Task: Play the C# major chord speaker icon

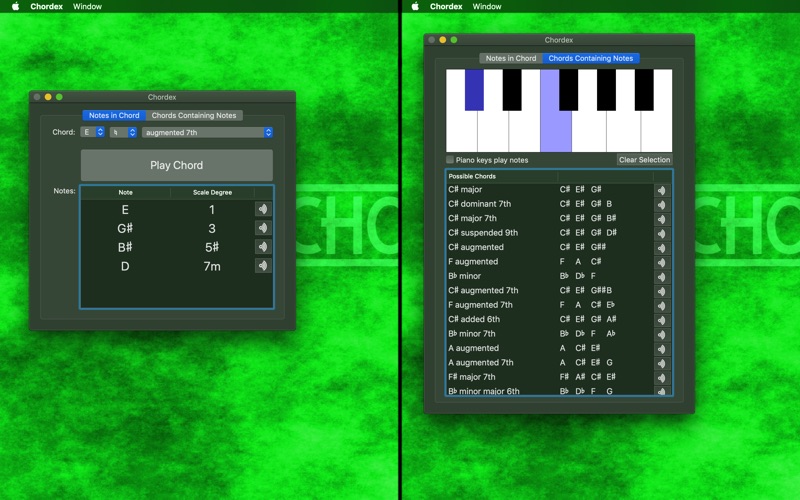Action: pos(662,190)
